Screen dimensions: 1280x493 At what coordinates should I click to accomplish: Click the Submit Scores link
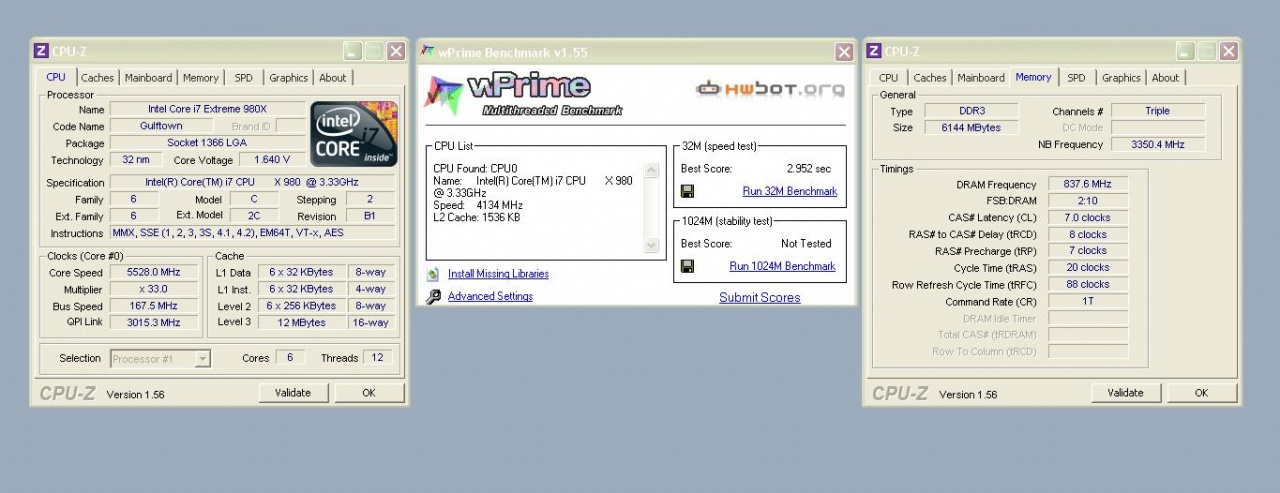pos(759,297)
